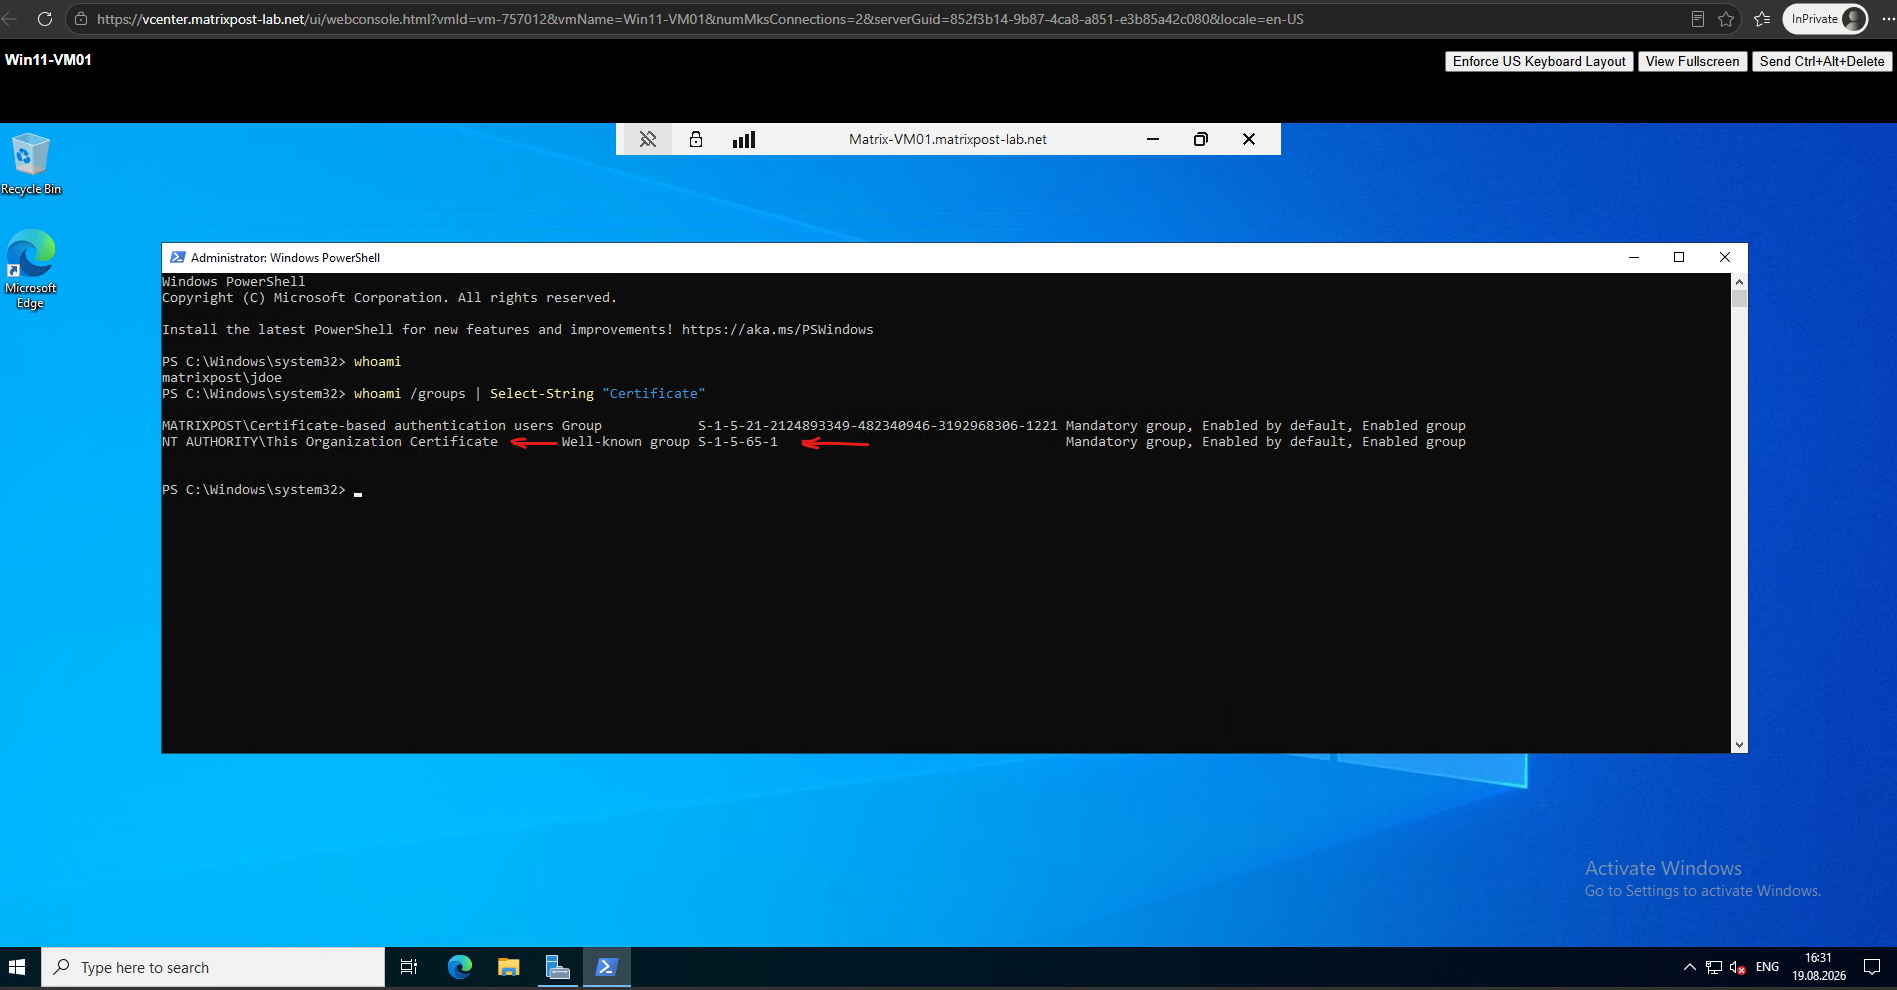
Task: Click the PowerShell vertical scrollbar thumb
Action: point(1739,298)
